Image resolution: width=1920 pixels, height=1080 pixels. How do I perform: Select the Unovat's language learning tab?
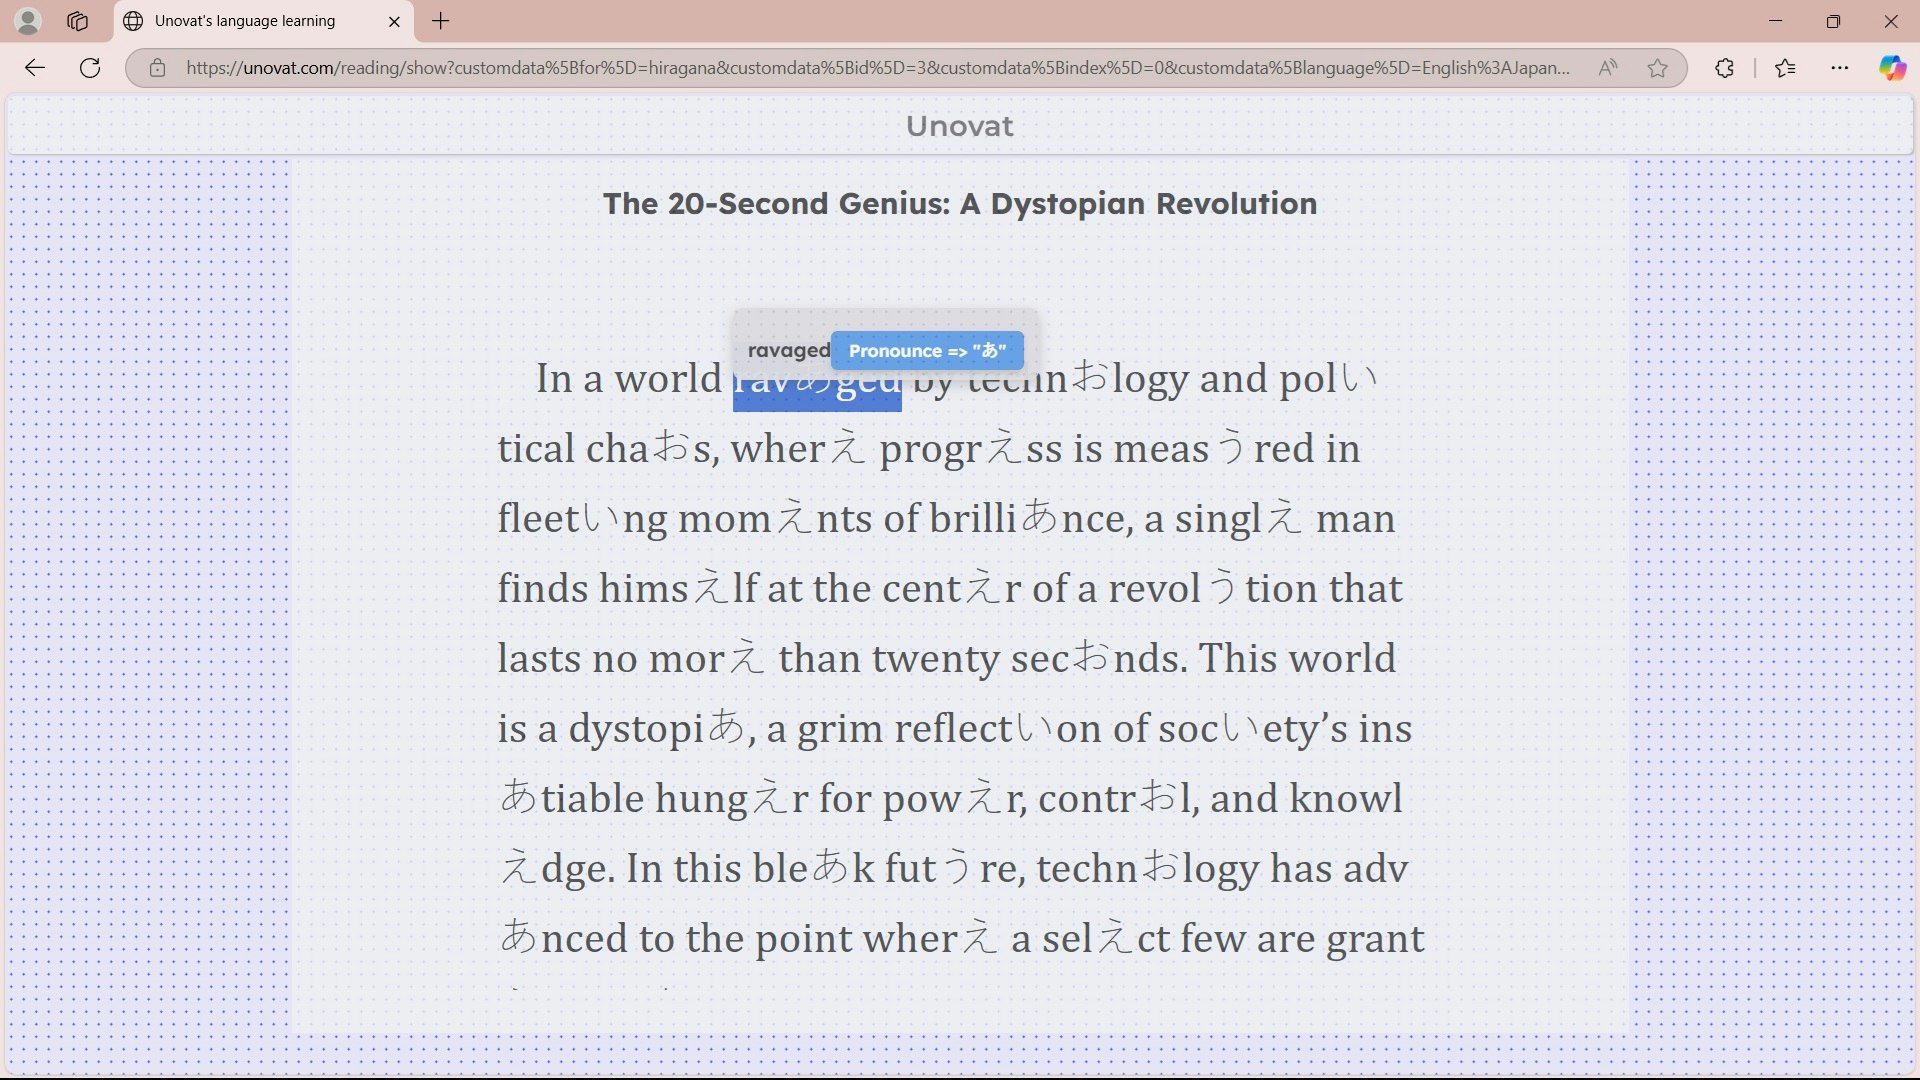pyautogui.click(x=264, y=21)
